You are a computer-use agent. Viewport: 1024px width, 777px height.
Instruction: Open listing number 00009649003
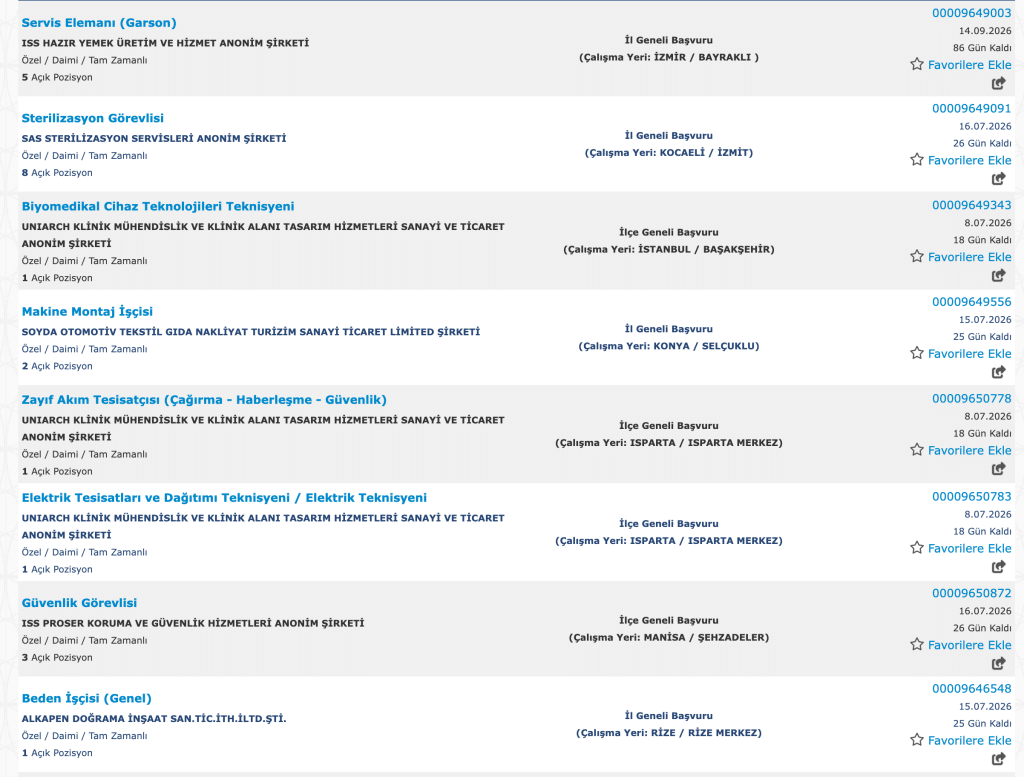point(971,13)
